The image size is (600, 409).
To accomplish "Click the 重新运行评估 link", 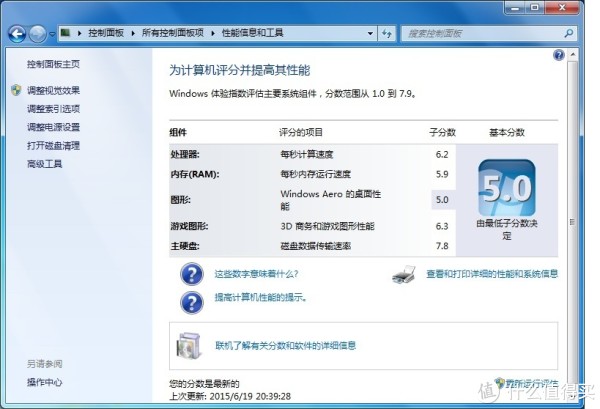I will (532, 383).
